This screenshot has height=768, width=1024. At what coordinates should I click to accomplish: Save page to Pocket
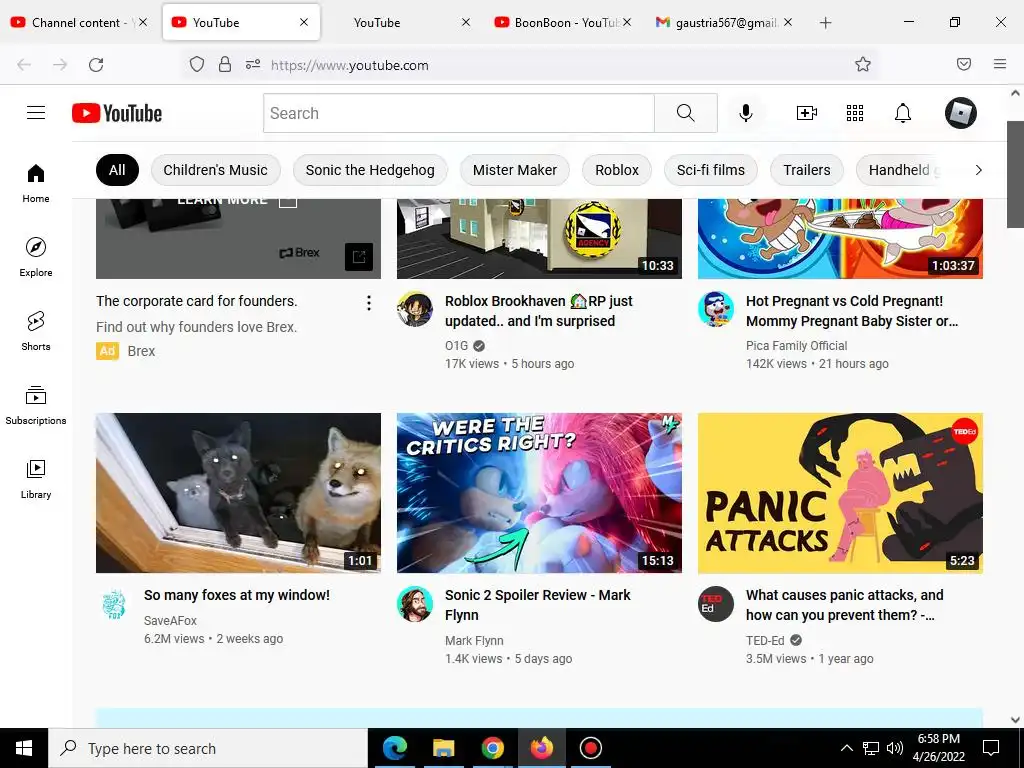click(964, 64)
